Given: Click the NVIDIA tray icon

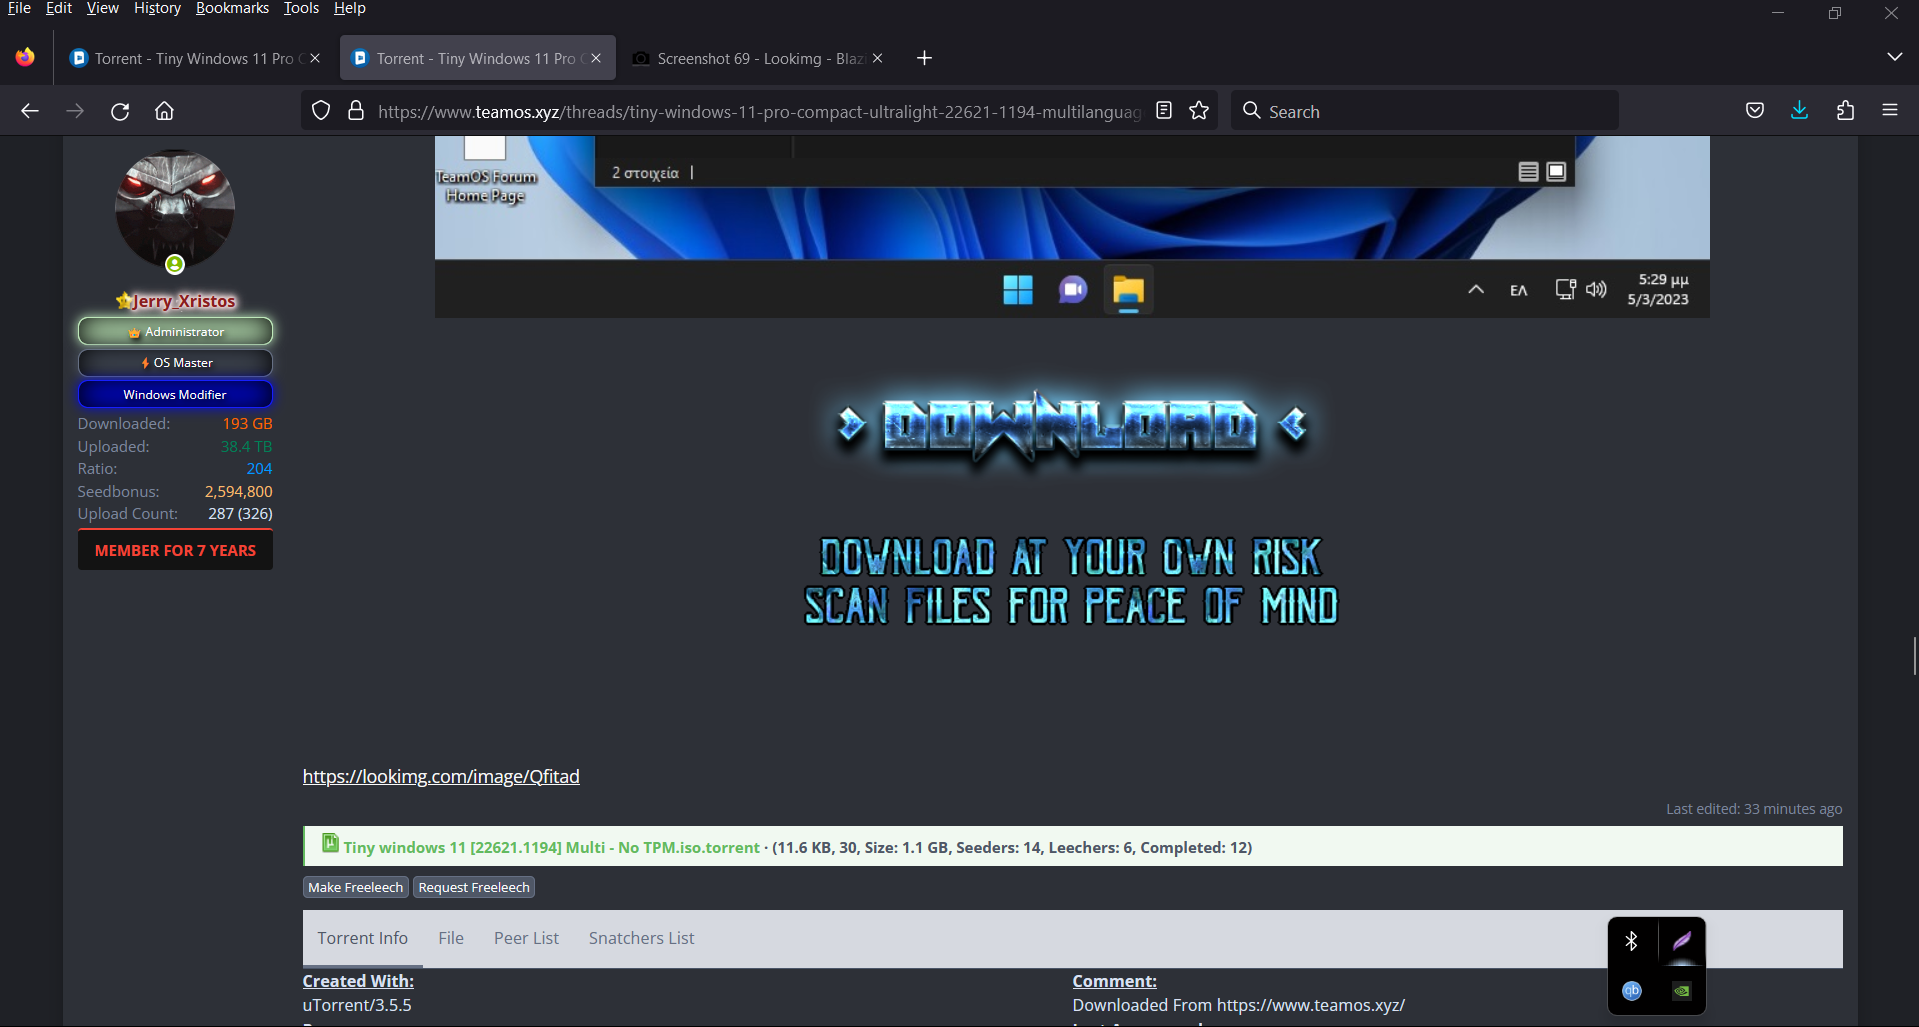Looking at the screenshot, I should [x=1682, y=991].
